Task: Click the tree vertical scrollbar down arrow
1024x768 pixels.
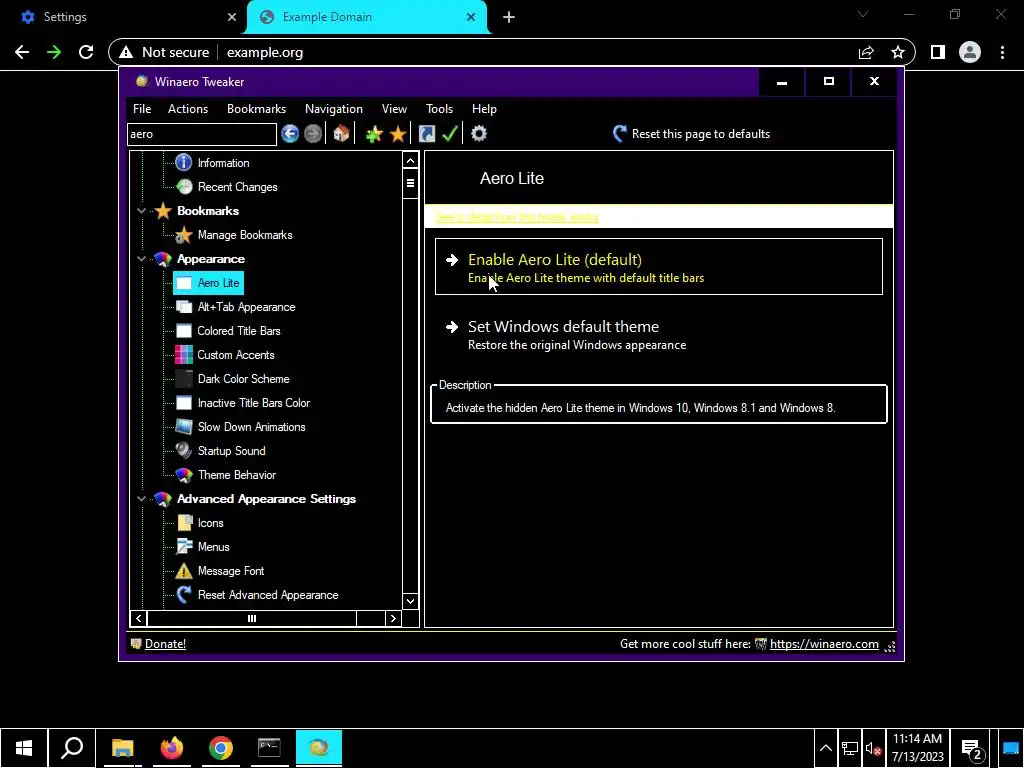Action: pyautogui.click(x=410, y=601)
